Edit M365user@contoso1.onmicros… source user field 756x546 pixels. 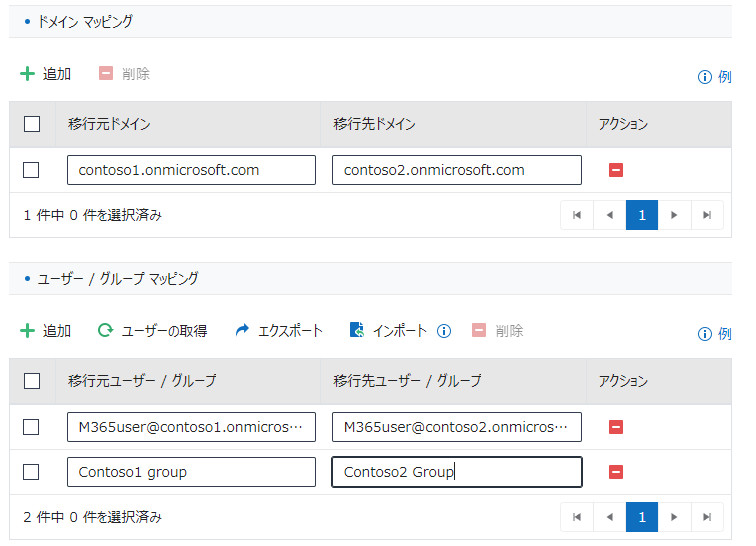click(191, 427)
